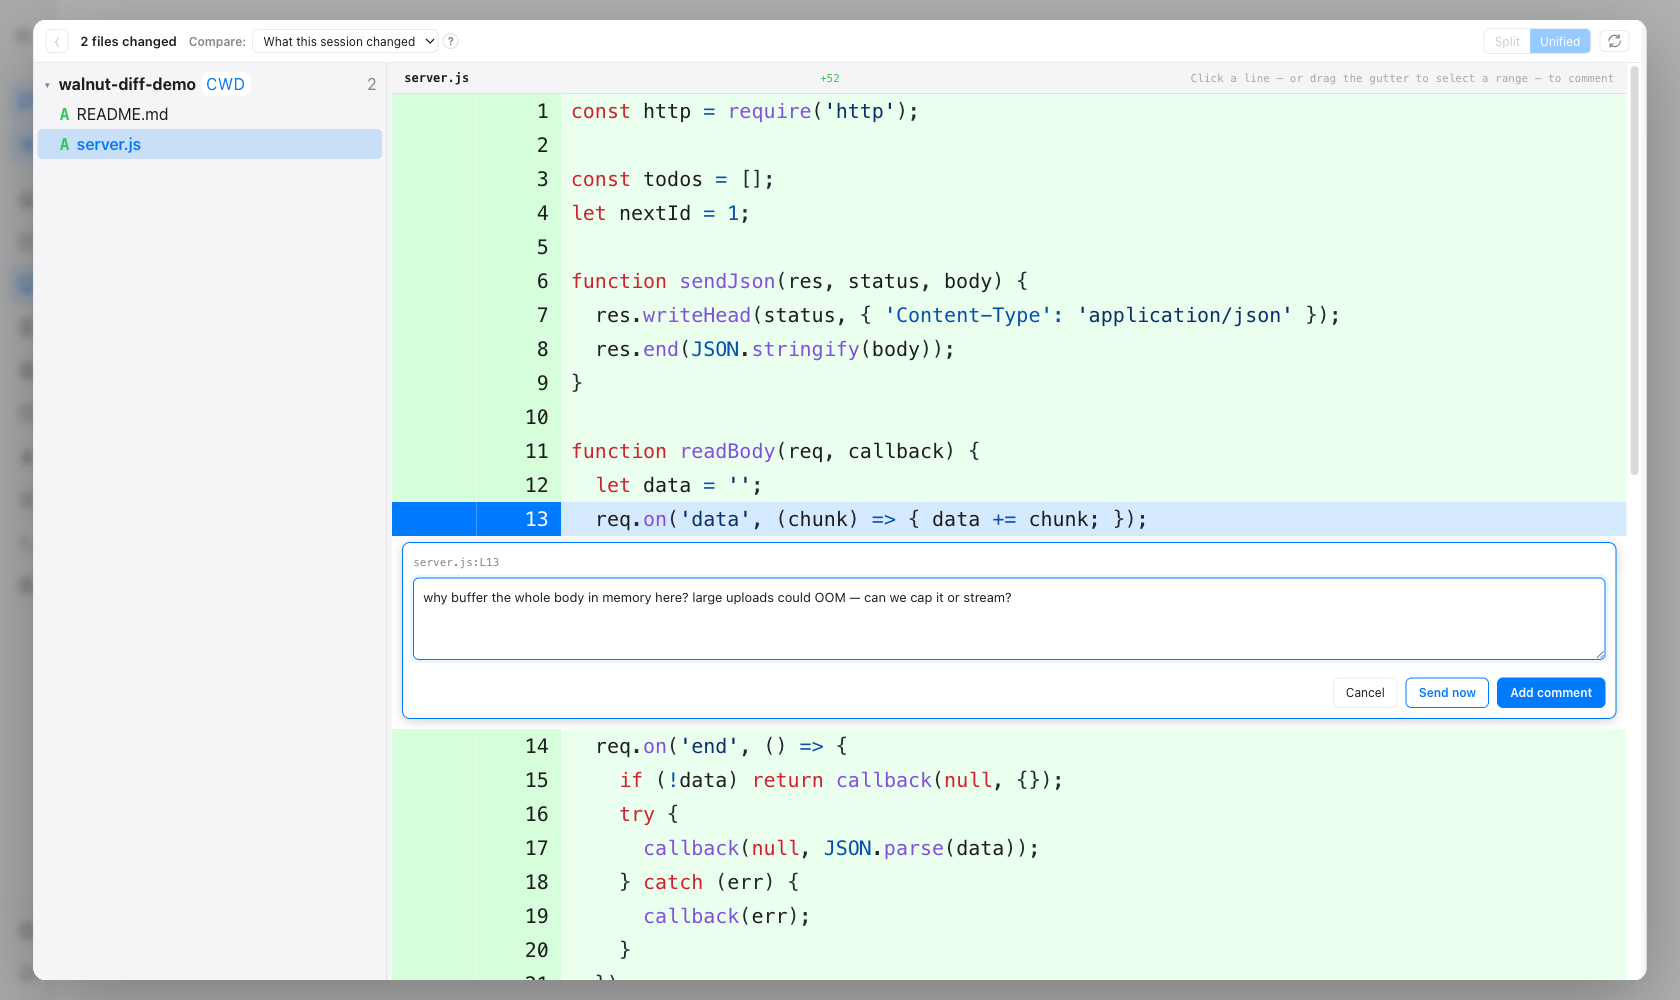Click code line 'function sendJson(res, status, body)'

tap(799, 281)
